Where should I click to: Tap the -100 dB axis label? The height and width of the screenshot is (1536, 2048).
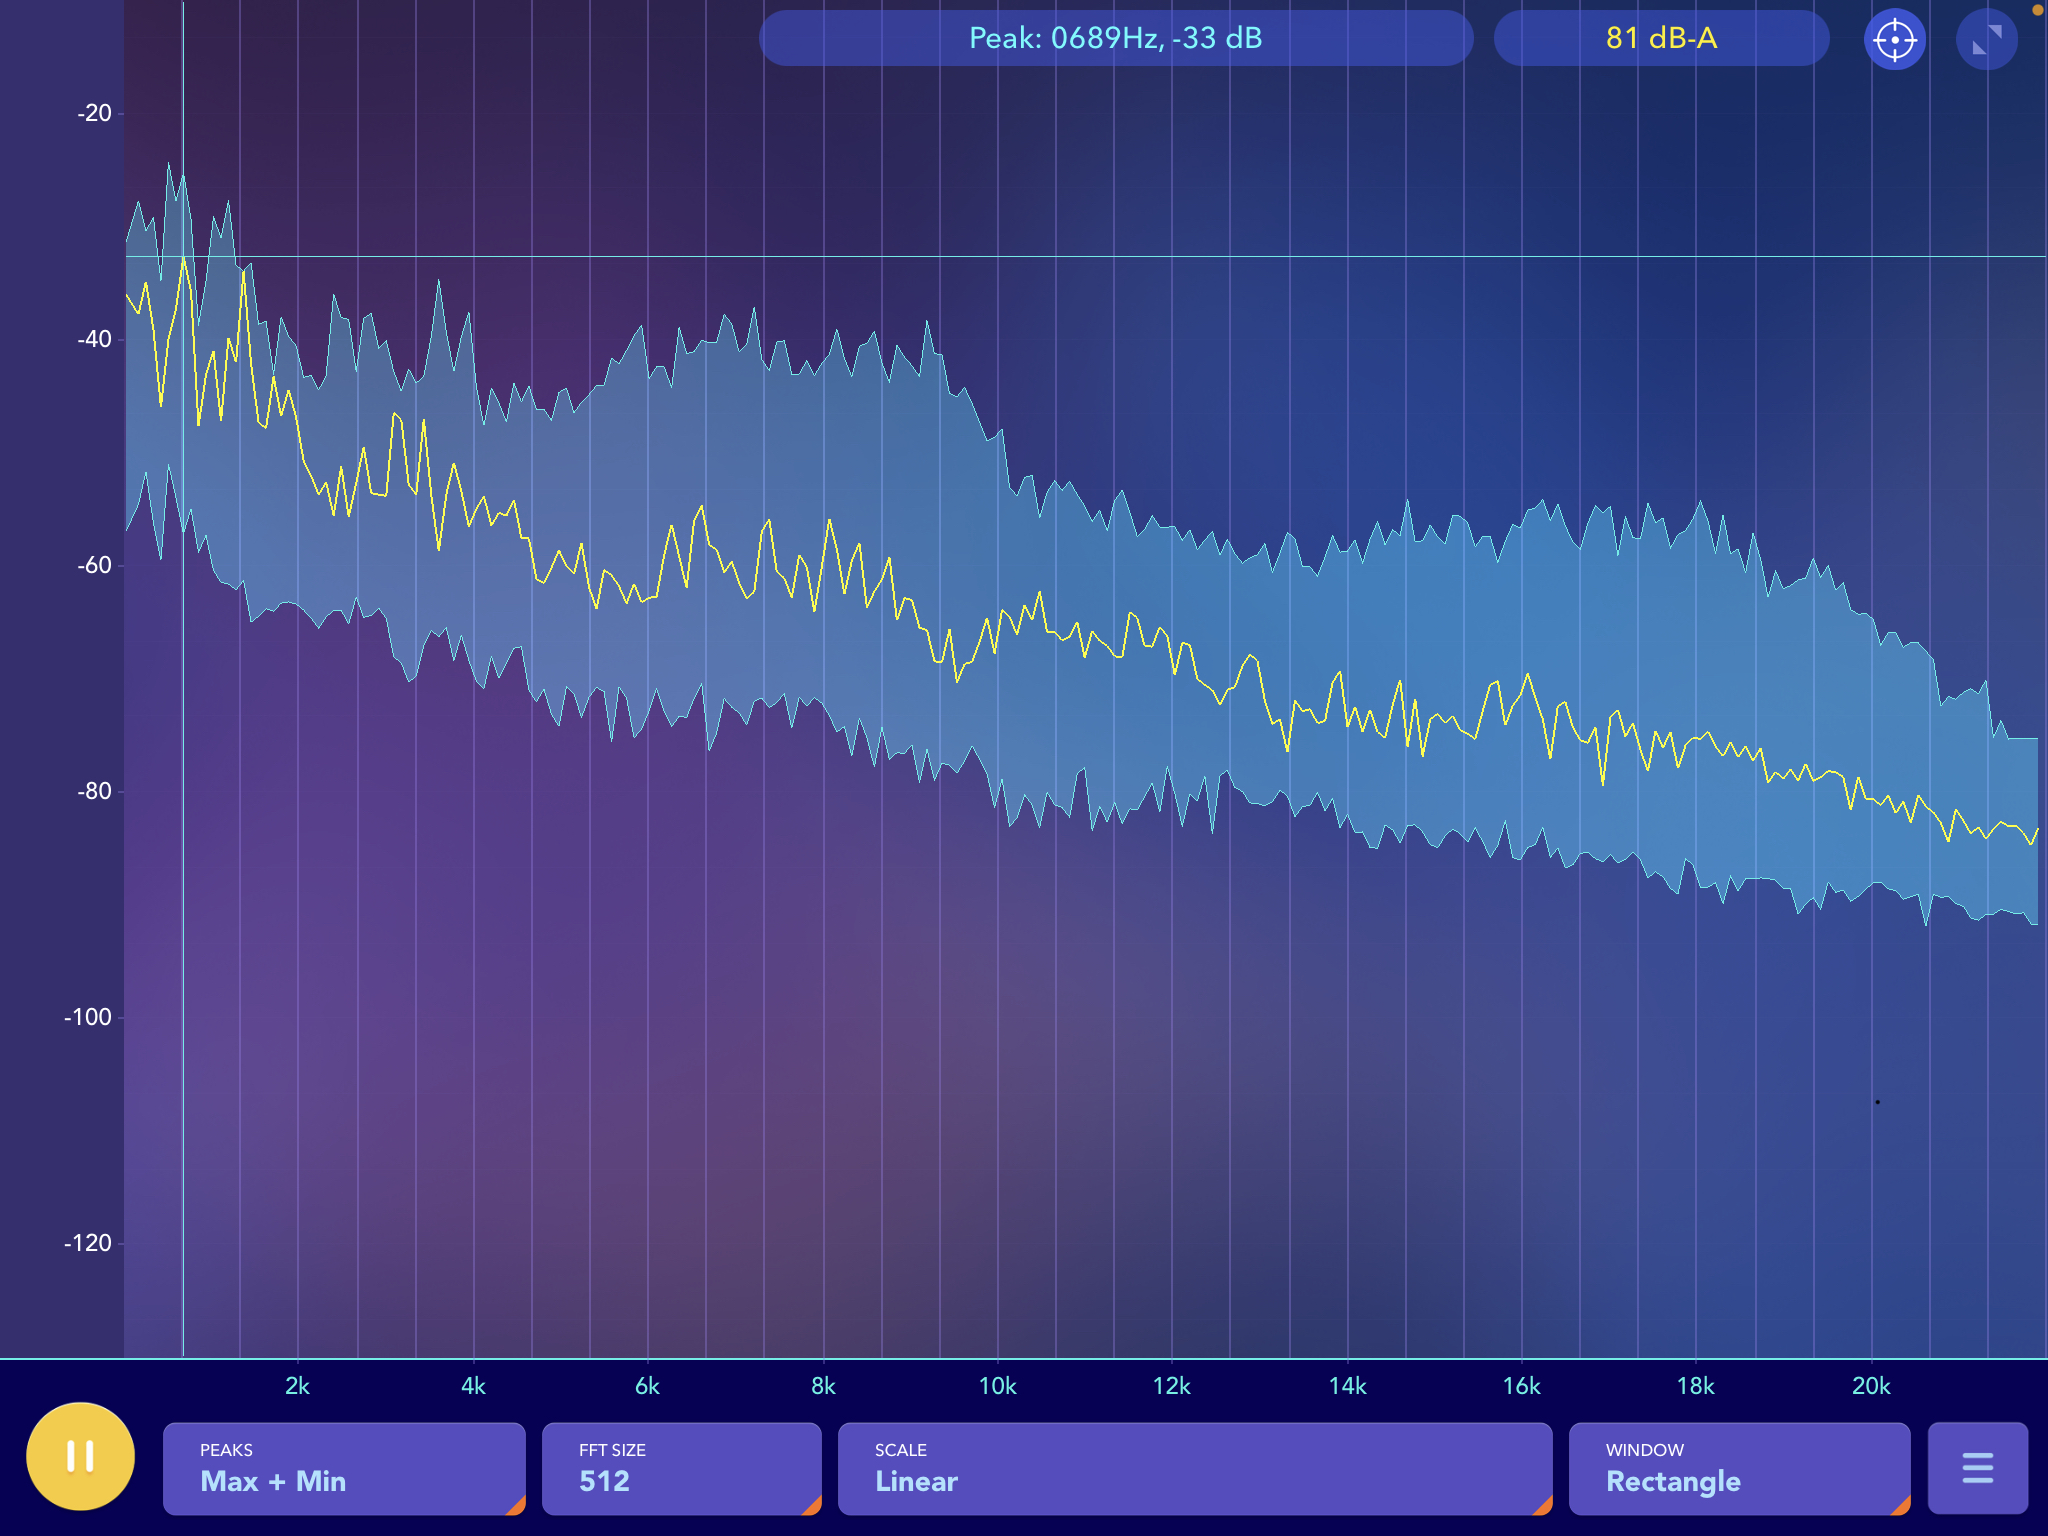coord(88,1017)
